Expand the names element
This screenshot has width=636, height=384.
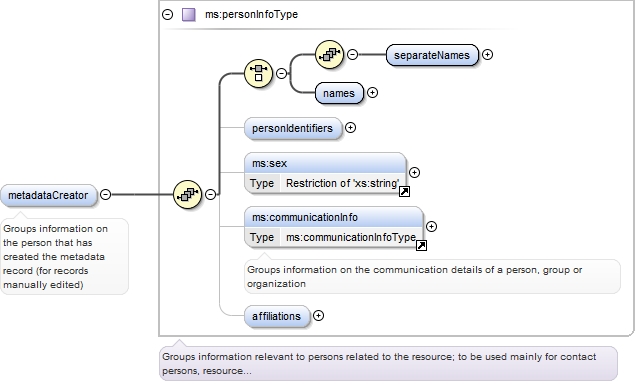(372, 92)
